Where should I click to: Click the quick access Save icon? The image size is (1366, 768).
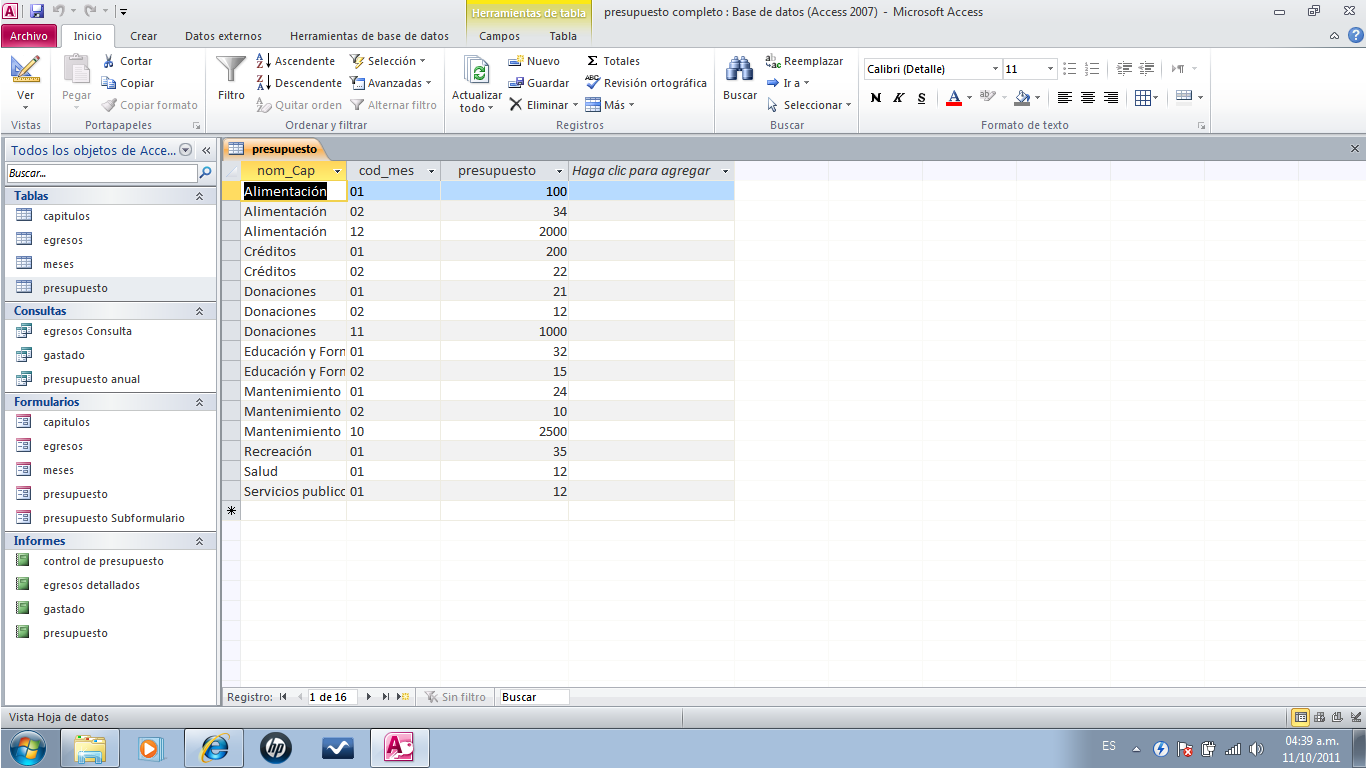click(37, 11)
